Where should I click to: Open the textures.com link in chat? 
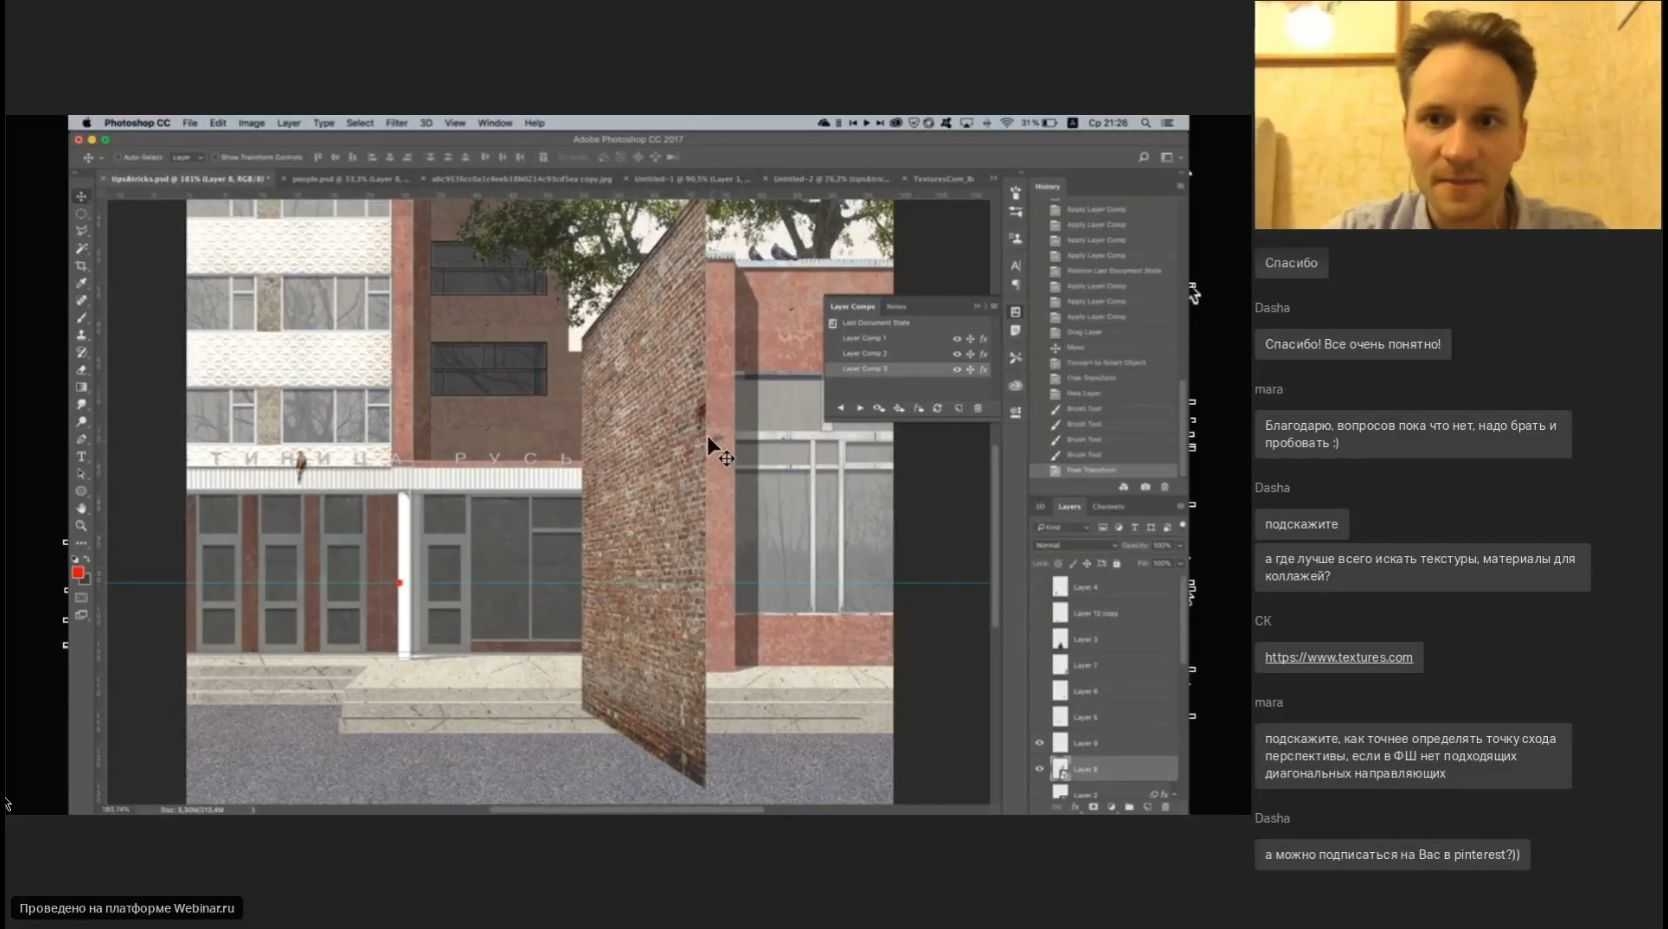pos(1338,657)
